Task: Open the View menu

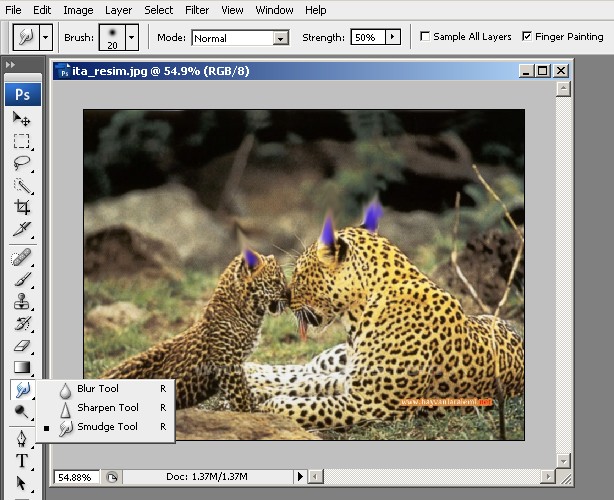Action: pos(232,10)
